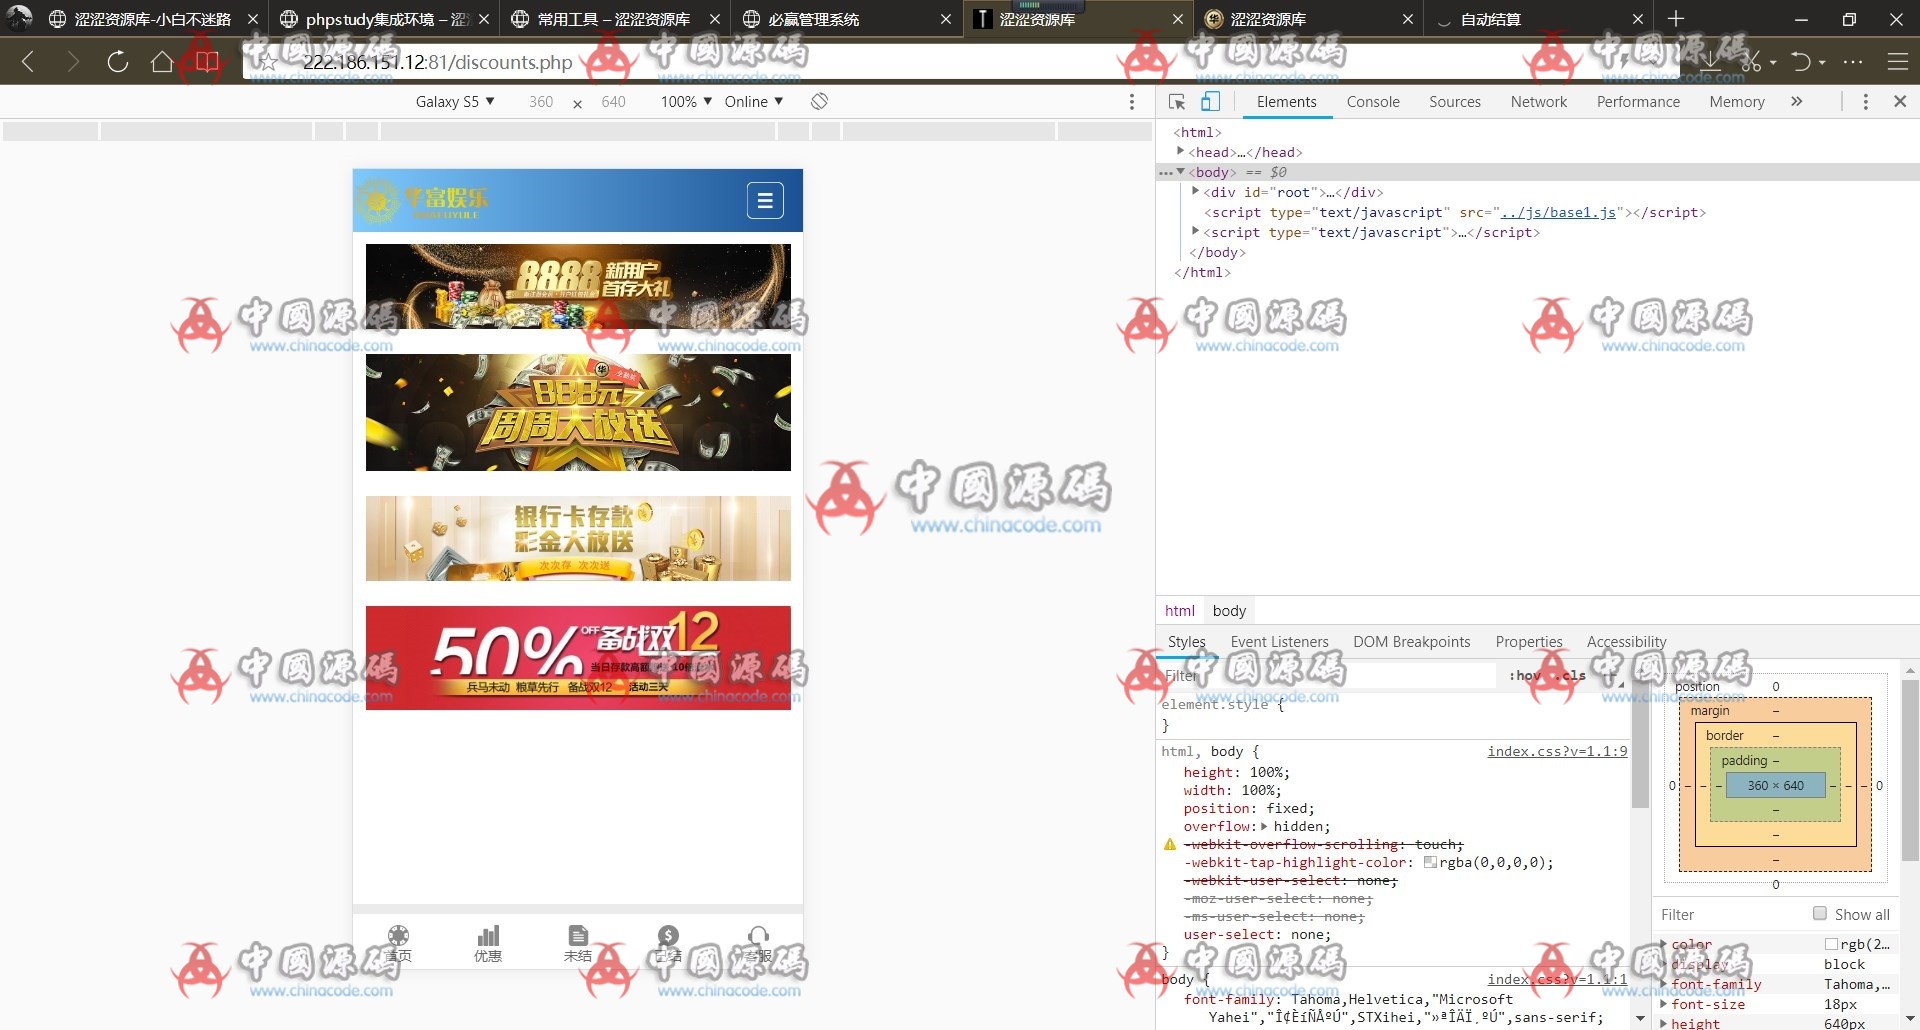Viewport: 1920px width, 1030px height.
Task: Switch to 自动结算 browser tab
Action: 1538,19
